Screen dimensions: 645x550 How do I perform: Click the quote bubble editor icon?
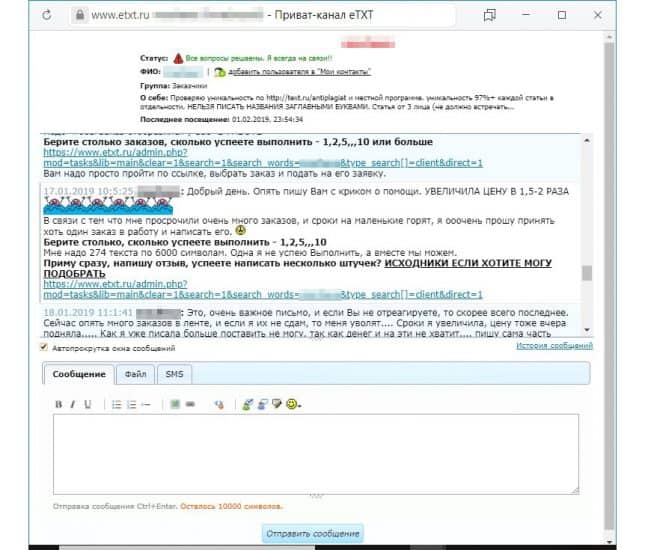tap(277, 404)
